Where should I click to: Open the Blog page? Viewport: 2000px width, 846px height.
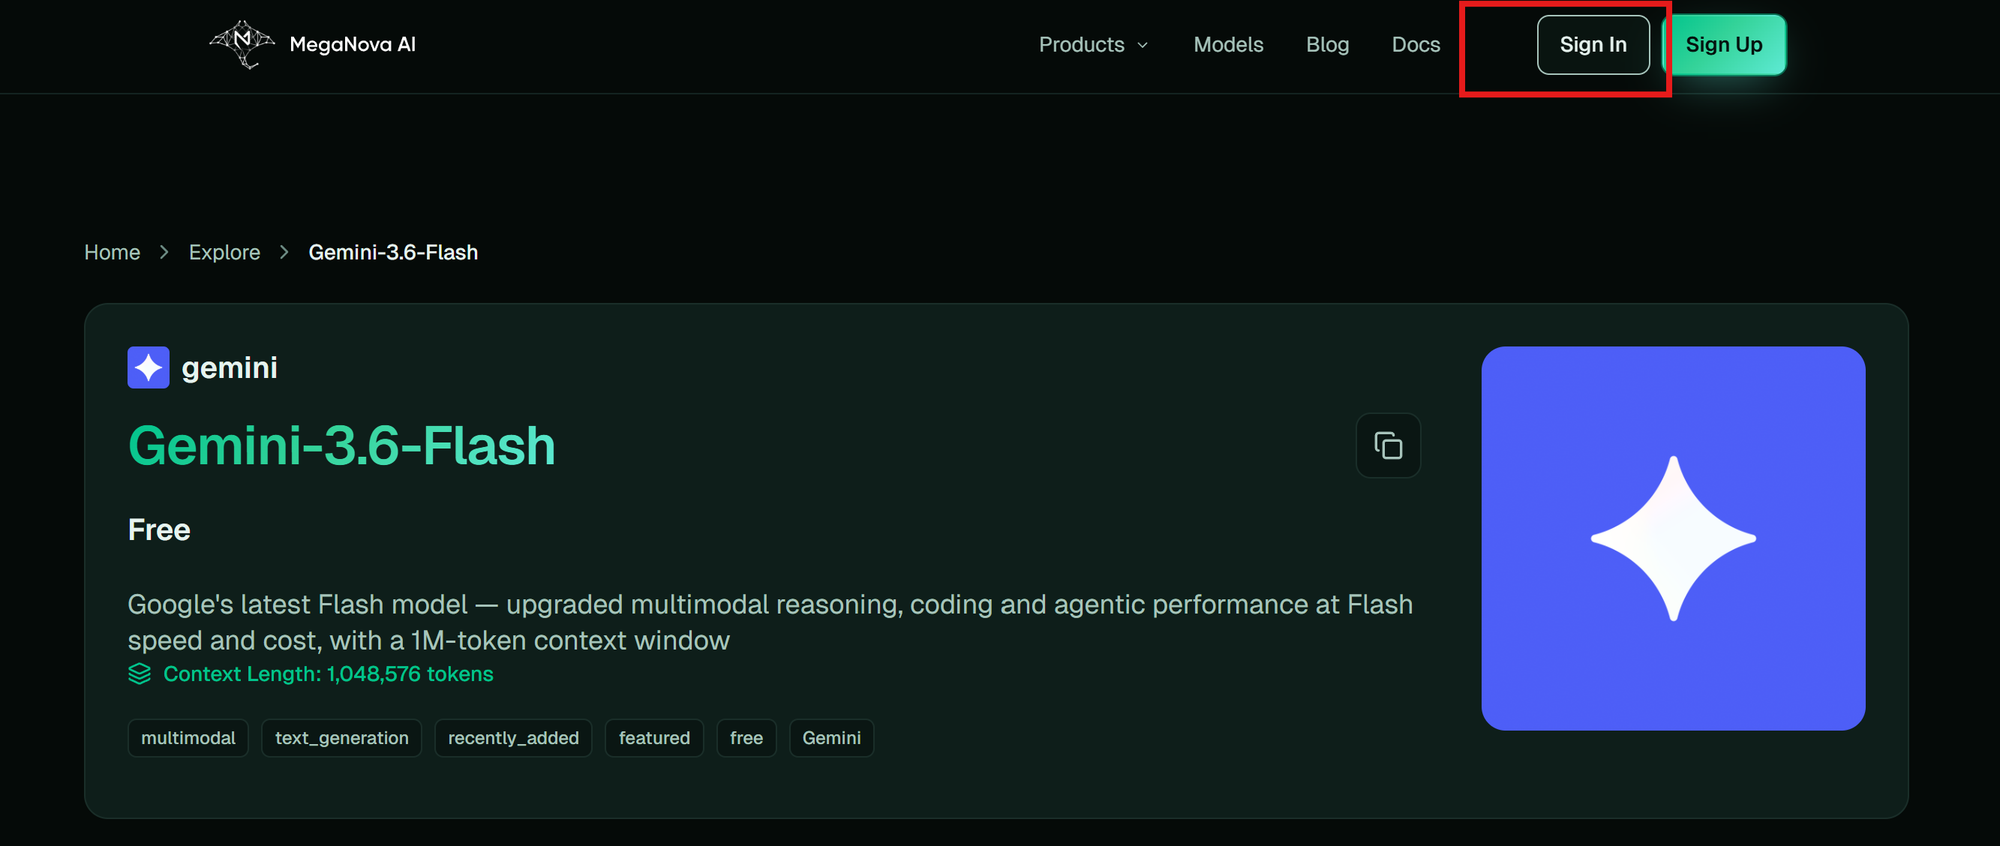pos(1327,45)
